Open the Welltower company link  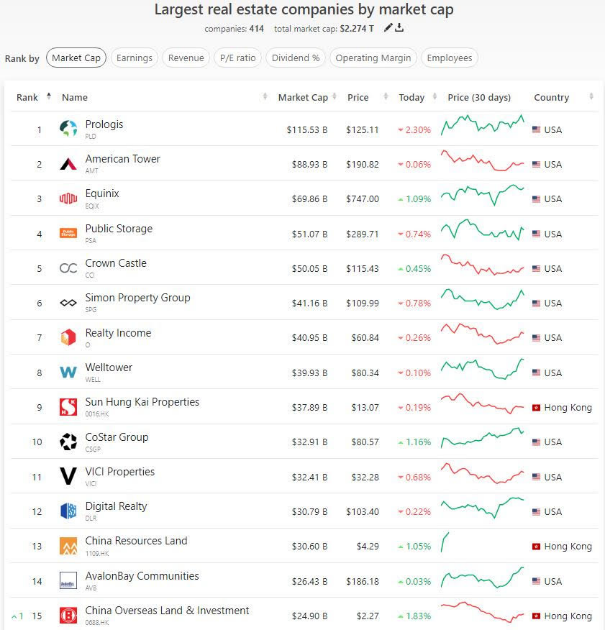[x=108, y=367]
